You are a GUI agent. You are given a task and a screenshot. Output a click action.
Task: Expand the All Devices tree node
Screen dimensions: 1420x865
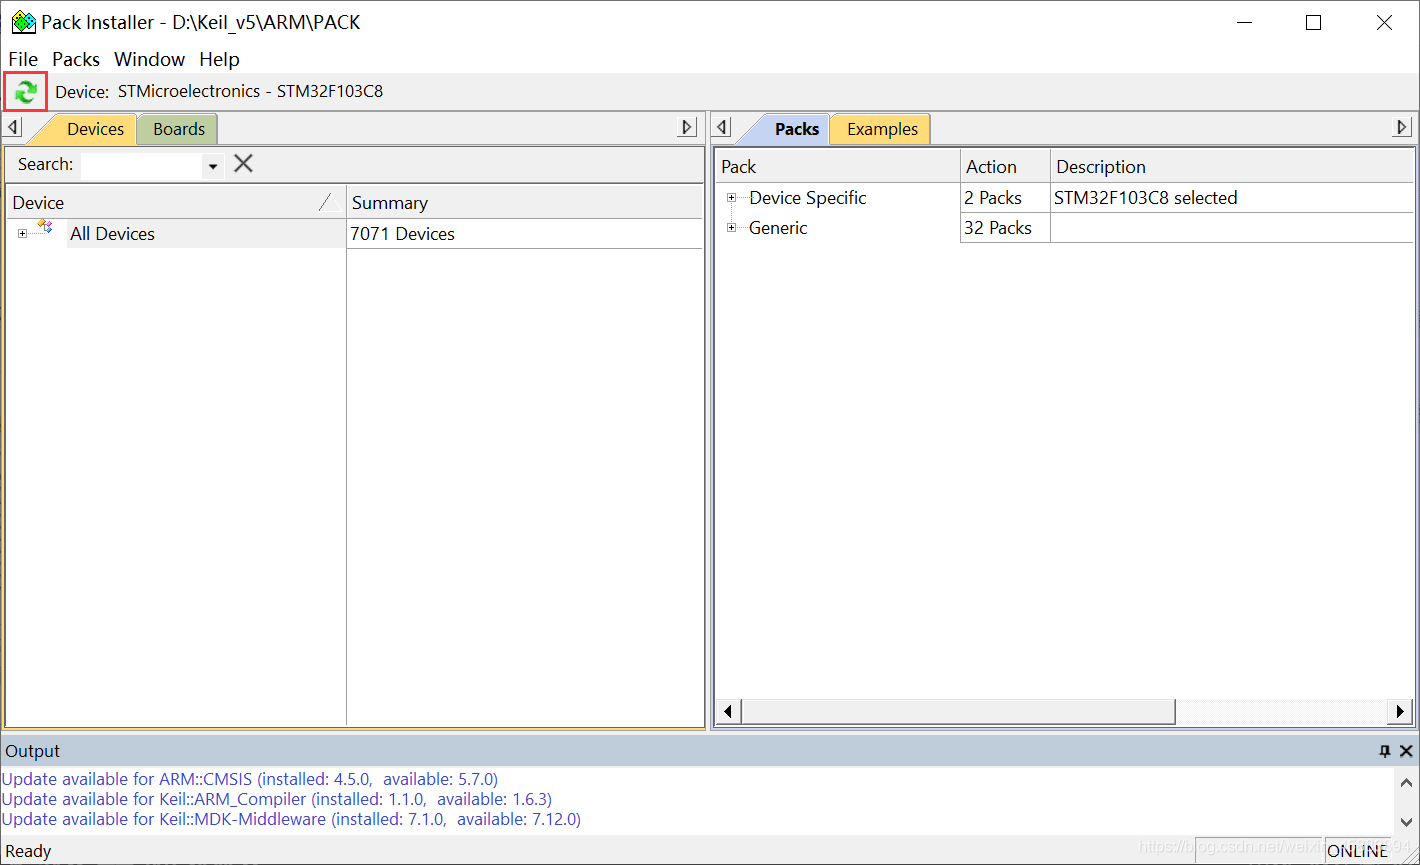coord(22,234)
